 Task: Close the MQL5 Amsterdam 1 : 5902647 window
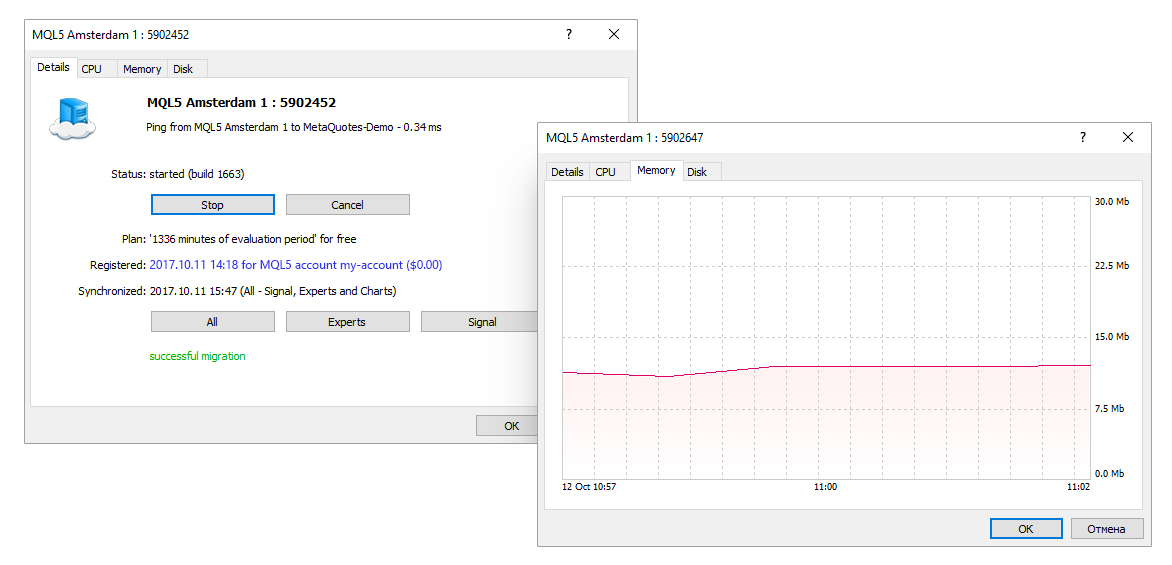[x=1128, y=138]
